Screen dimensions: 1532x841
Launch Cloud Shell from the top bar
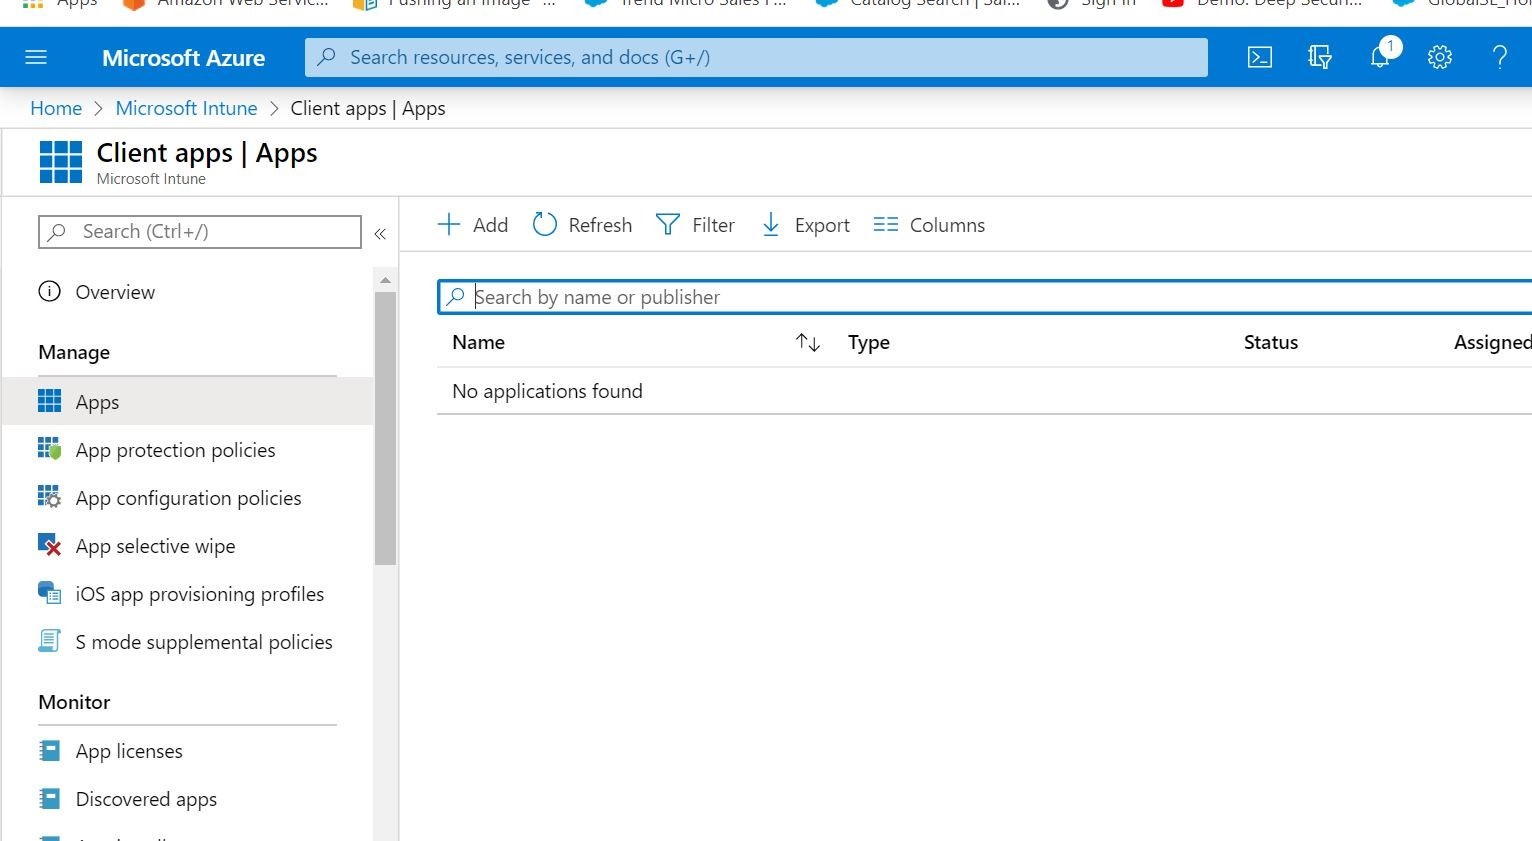(1260, 57)
